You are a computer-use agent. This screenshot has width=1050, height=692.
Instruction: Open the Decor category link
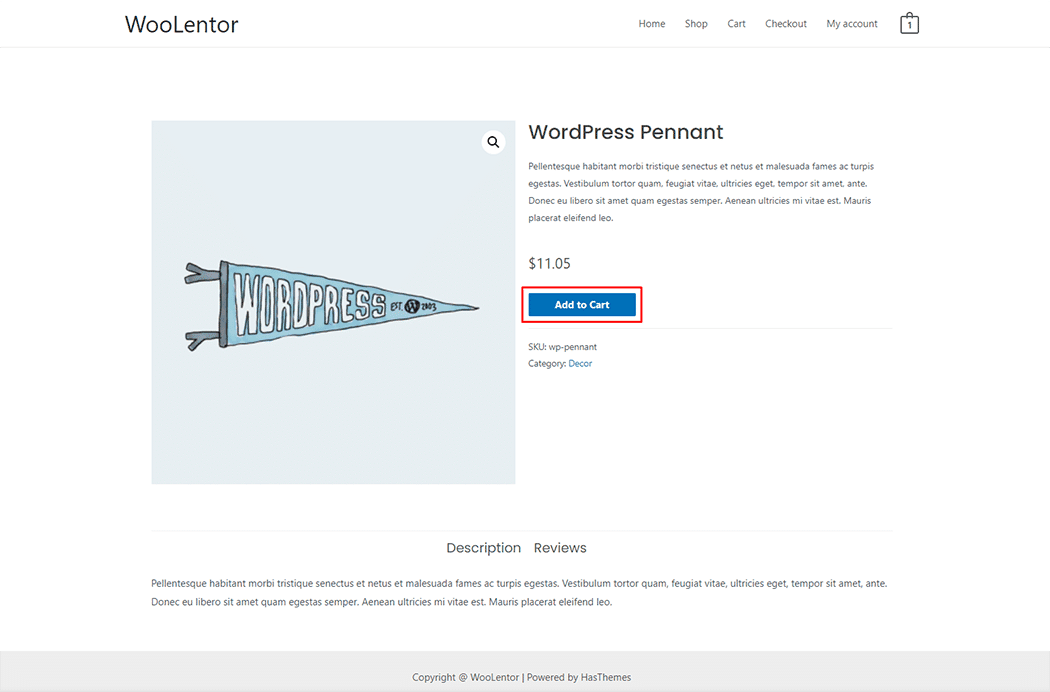(x=580, y=363)
